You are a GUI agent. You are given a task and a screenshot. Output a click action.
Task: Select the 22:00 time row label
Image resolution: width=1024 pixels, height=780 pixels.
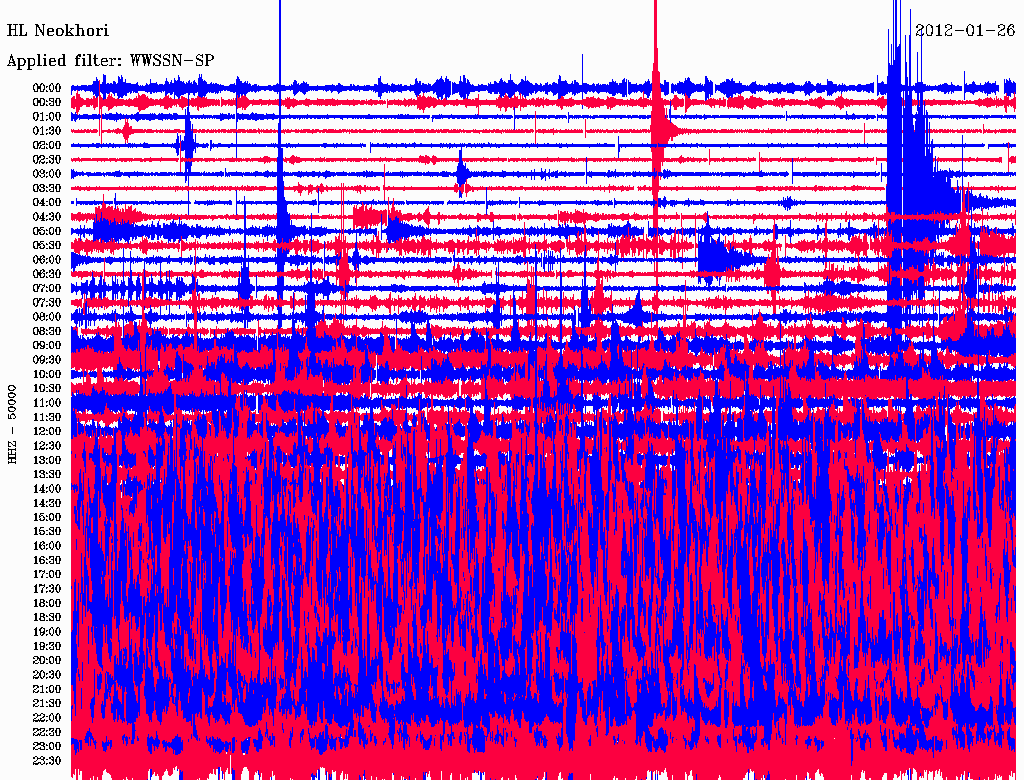point(47,717)
